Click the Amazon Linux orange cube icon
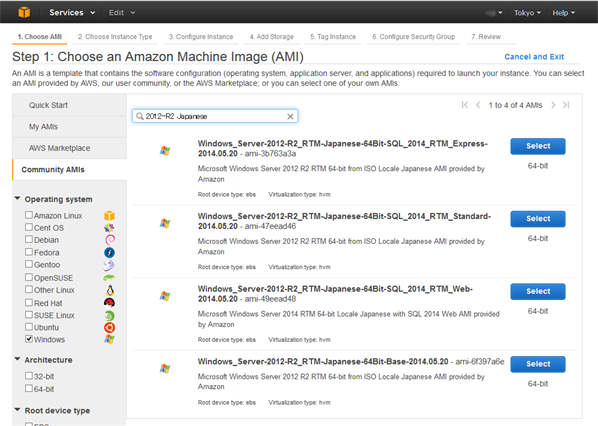598x426 pixels. (x=109, y=216)
